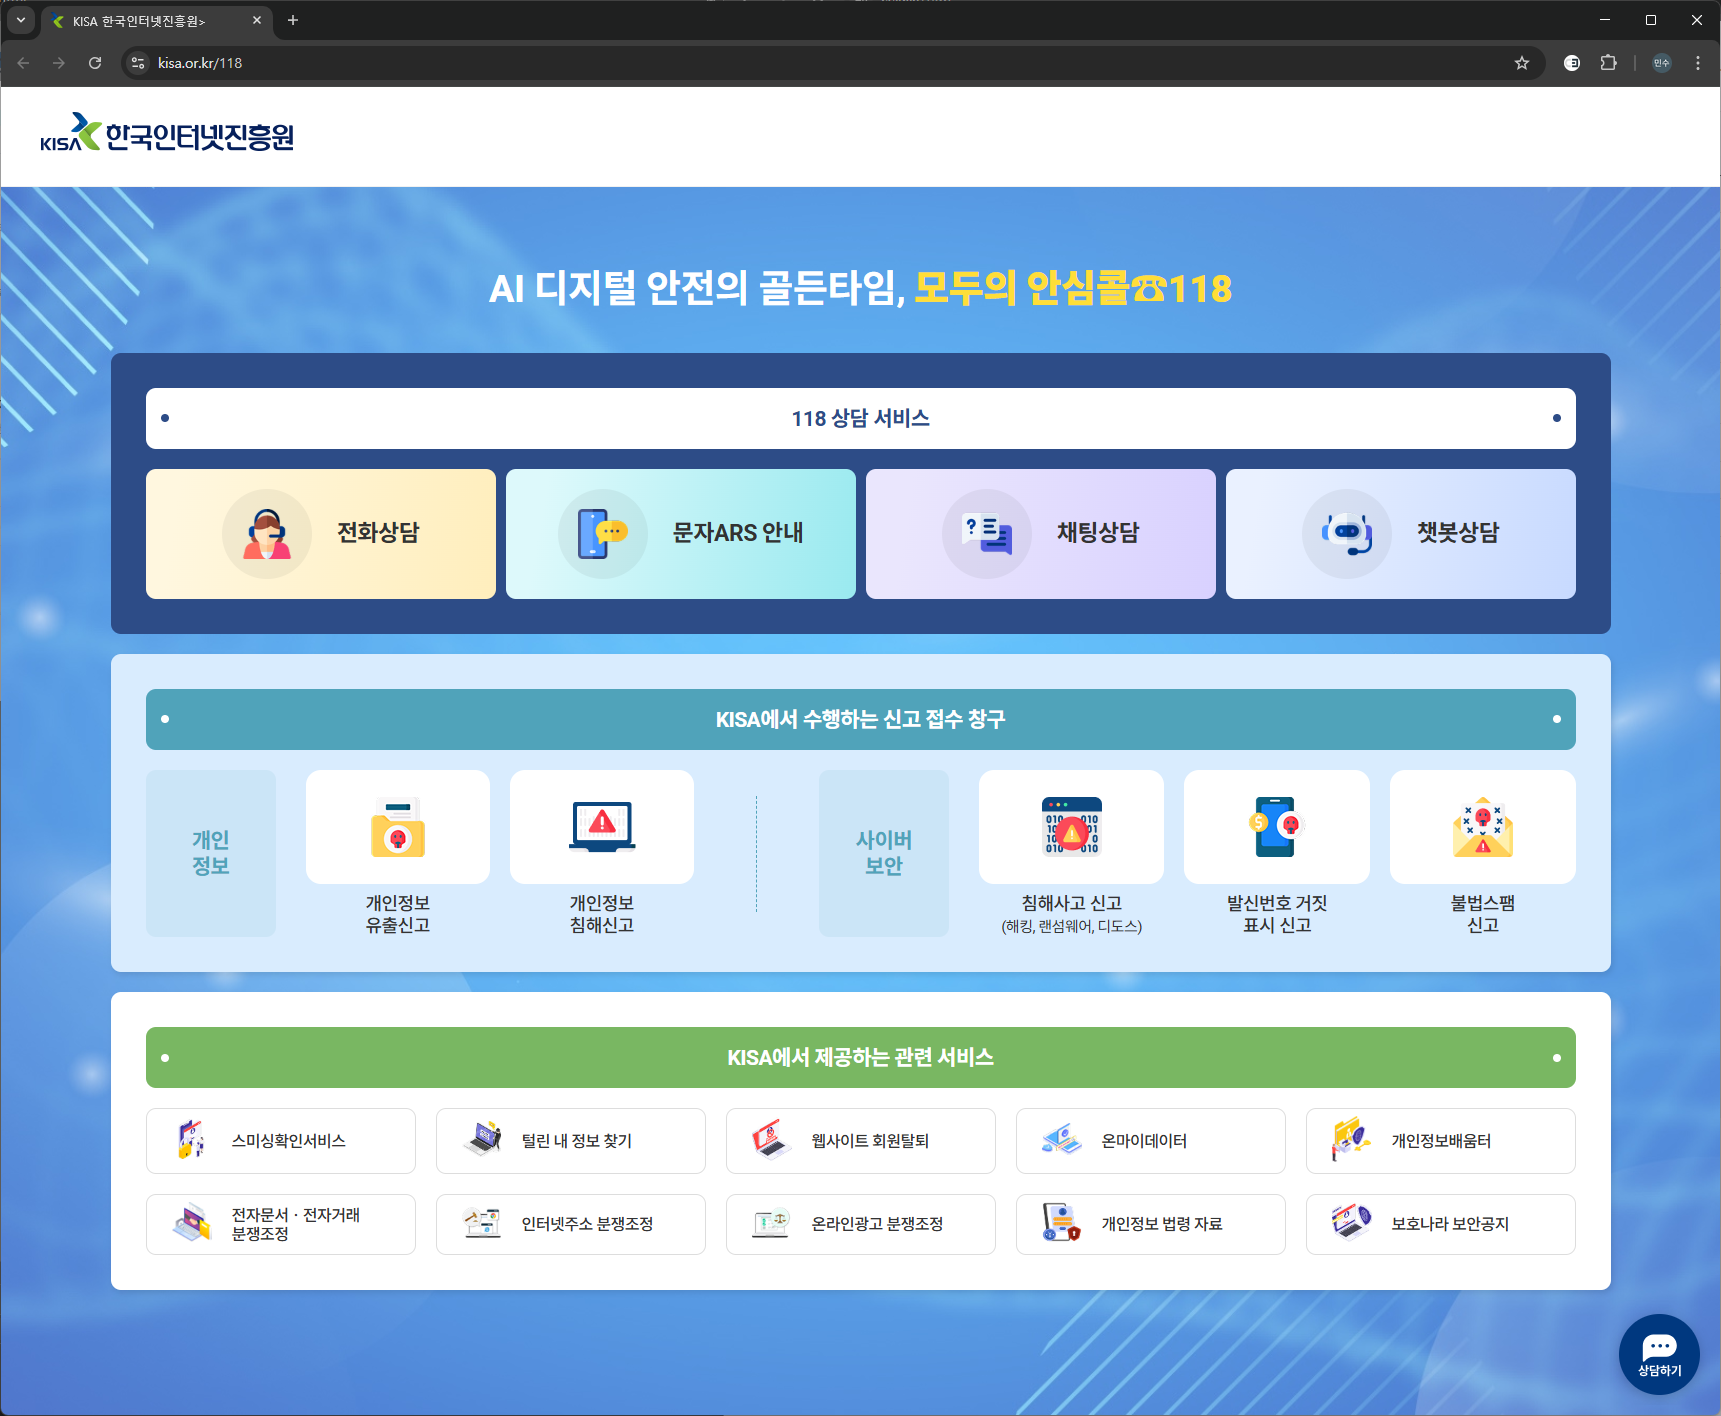Screen dimensions: 1721x1416
Task: Open the Chrome profile avatar
Action: (x=1662, y=63)
